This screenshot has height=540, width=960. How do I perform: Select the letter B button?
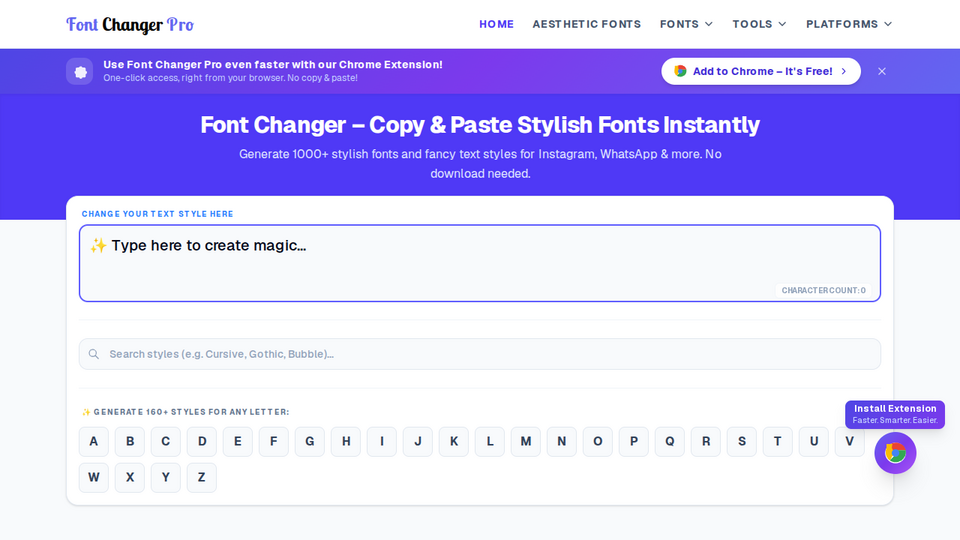[x=130, y=441]
